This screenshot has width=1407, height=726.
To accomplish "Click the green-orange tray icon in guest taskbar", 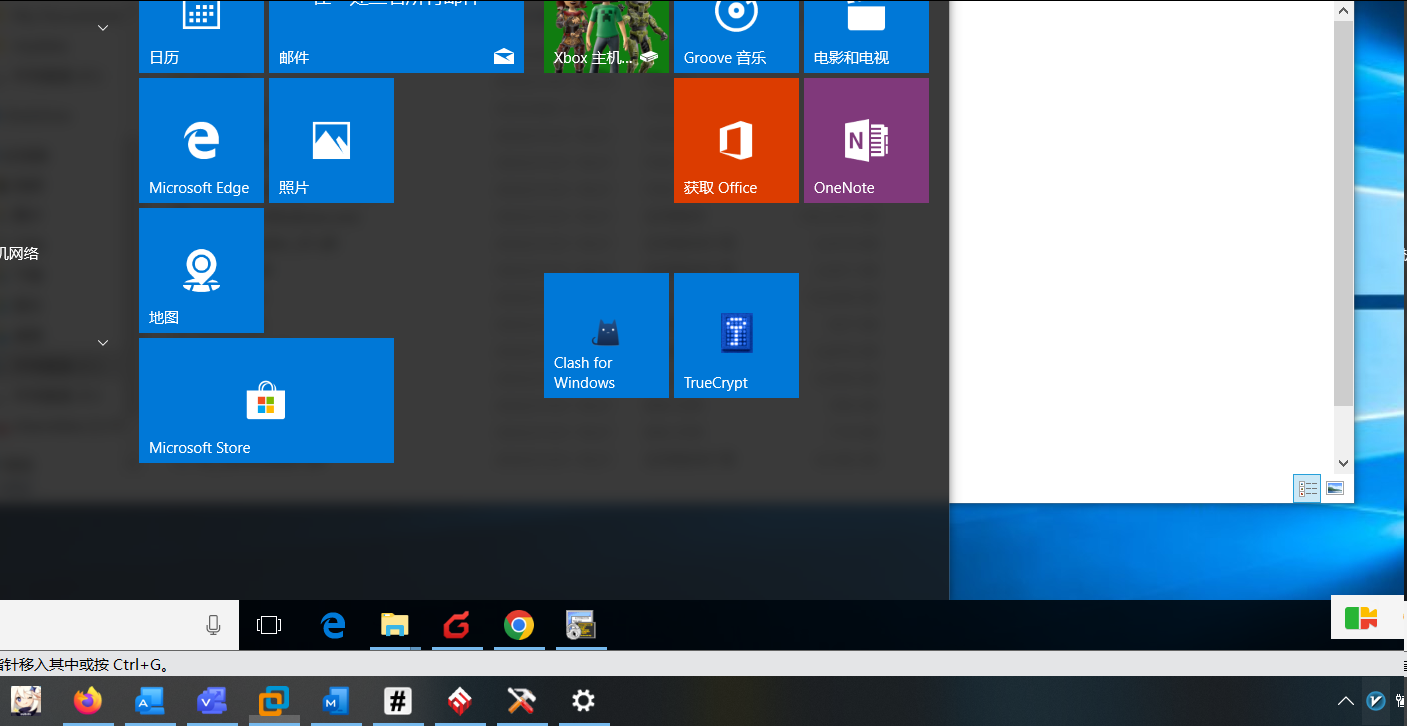I will click(1361, 617).
